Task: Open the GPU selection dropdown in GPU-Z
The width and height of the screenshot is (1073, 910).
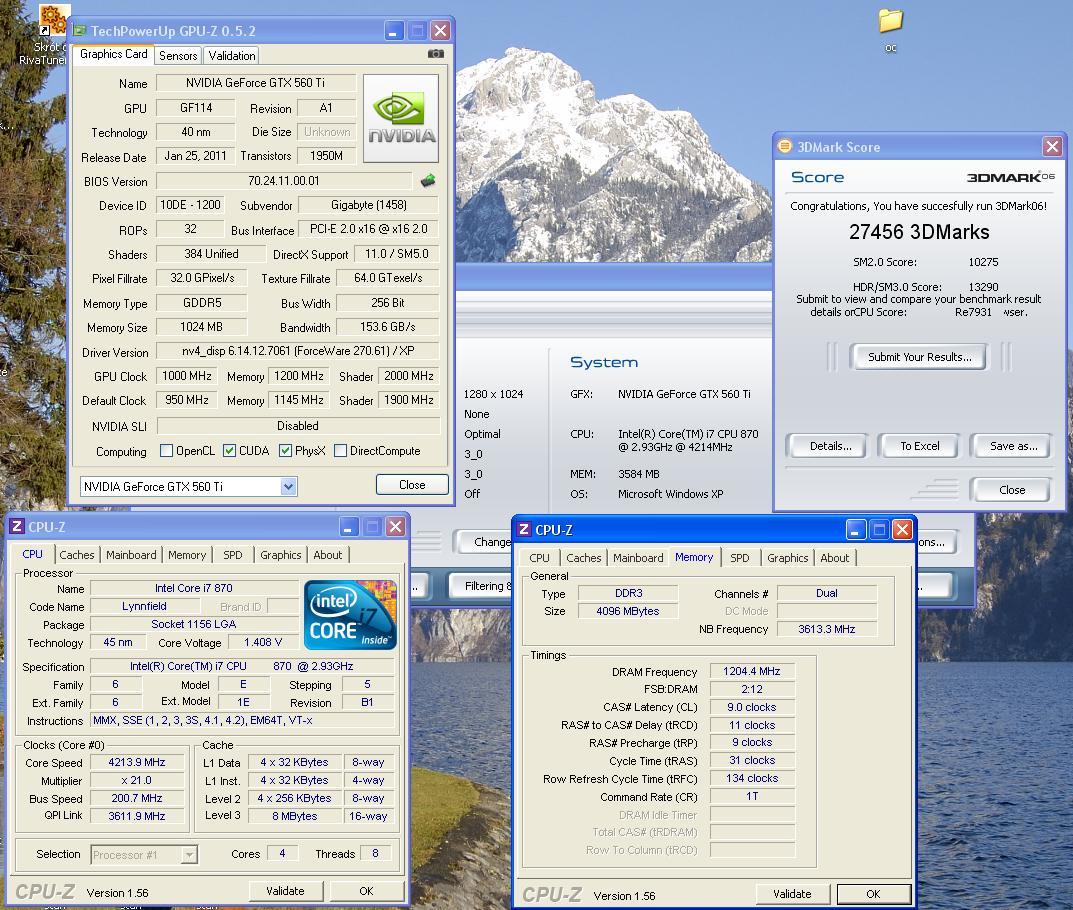Action: coord(288,486)
